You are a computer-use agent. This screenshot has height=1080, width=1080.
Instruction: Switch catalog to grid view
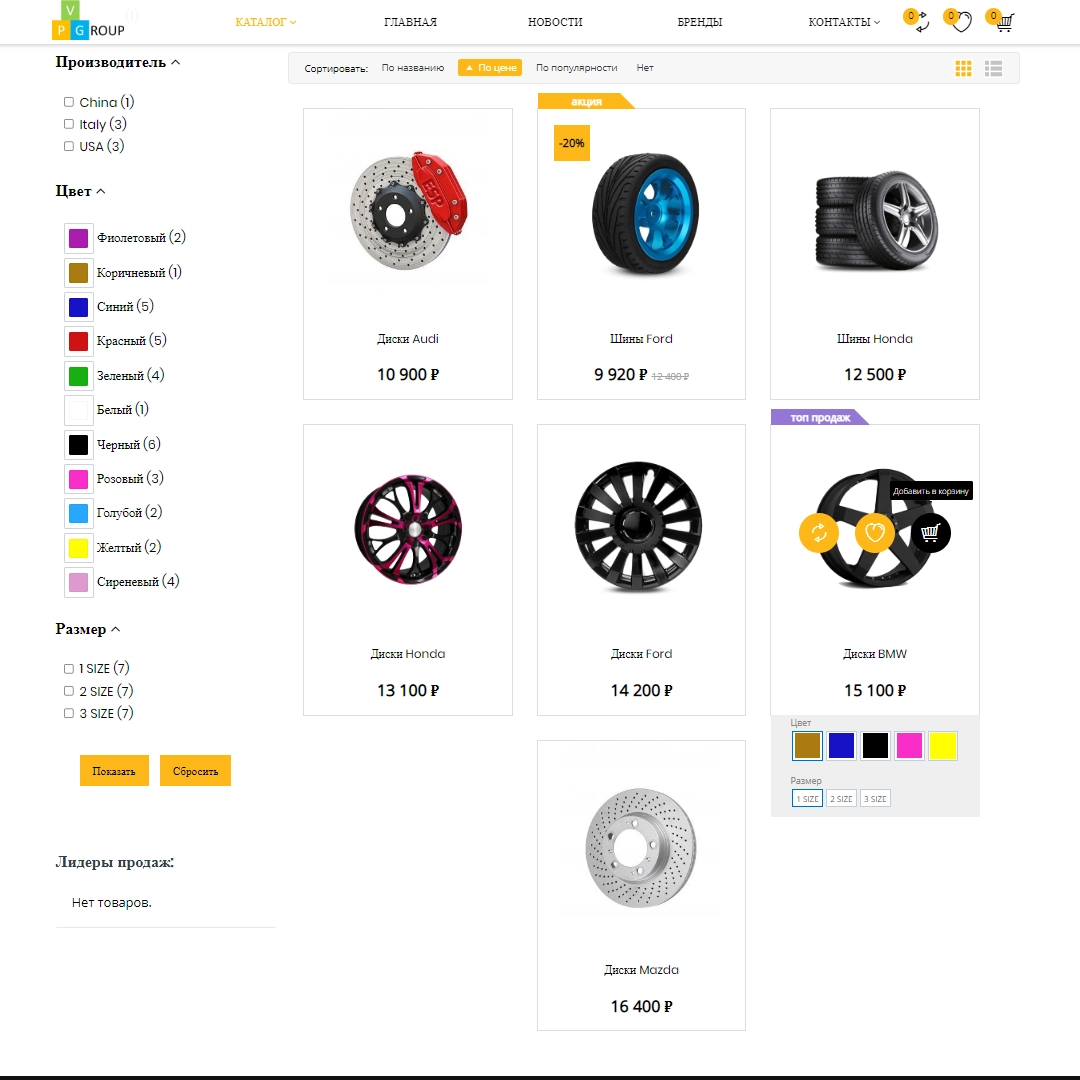[963, 68]
